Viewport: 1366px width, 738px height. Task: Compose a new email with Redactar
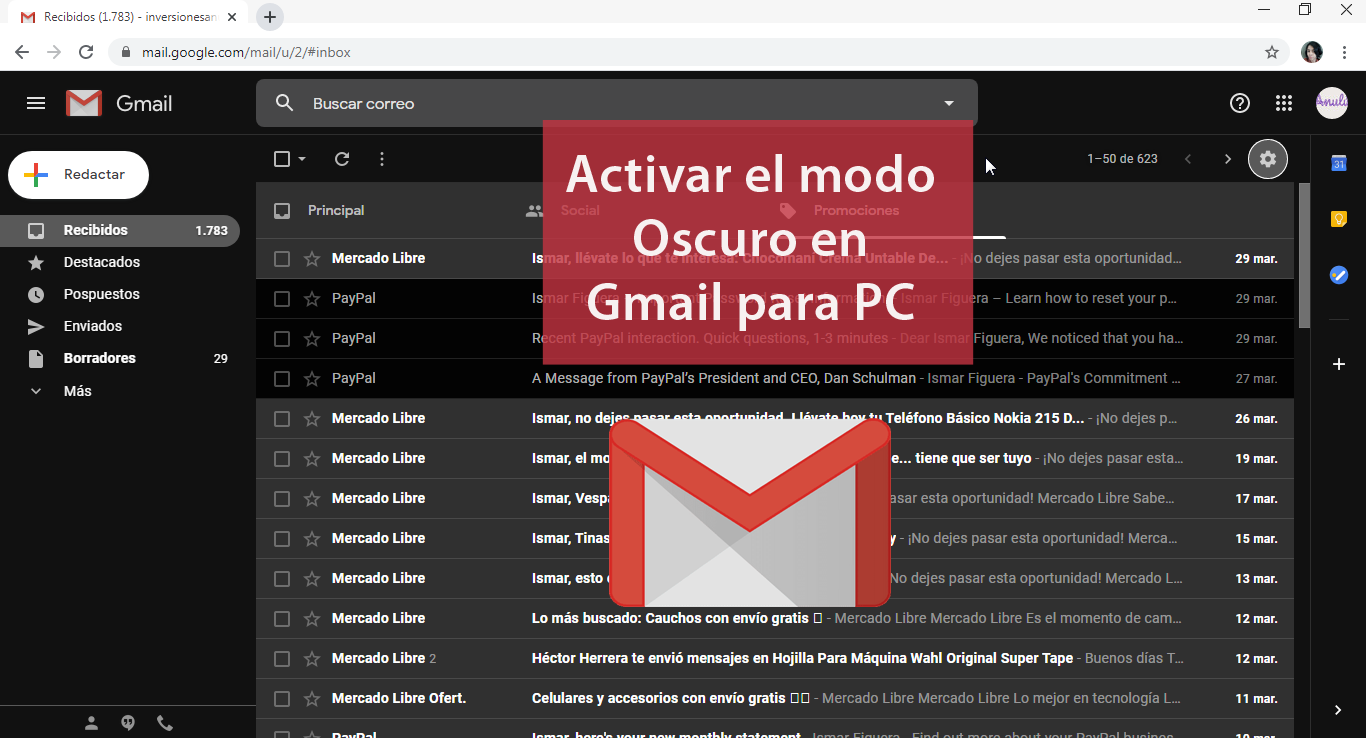coord(79,175)
